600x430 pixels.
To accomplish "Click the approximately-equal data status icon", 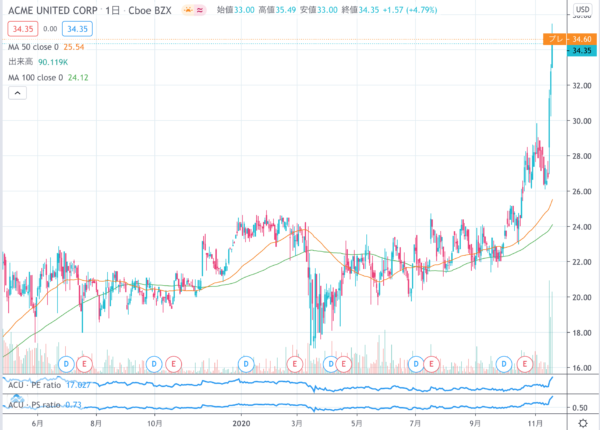I will coord(200,10).
